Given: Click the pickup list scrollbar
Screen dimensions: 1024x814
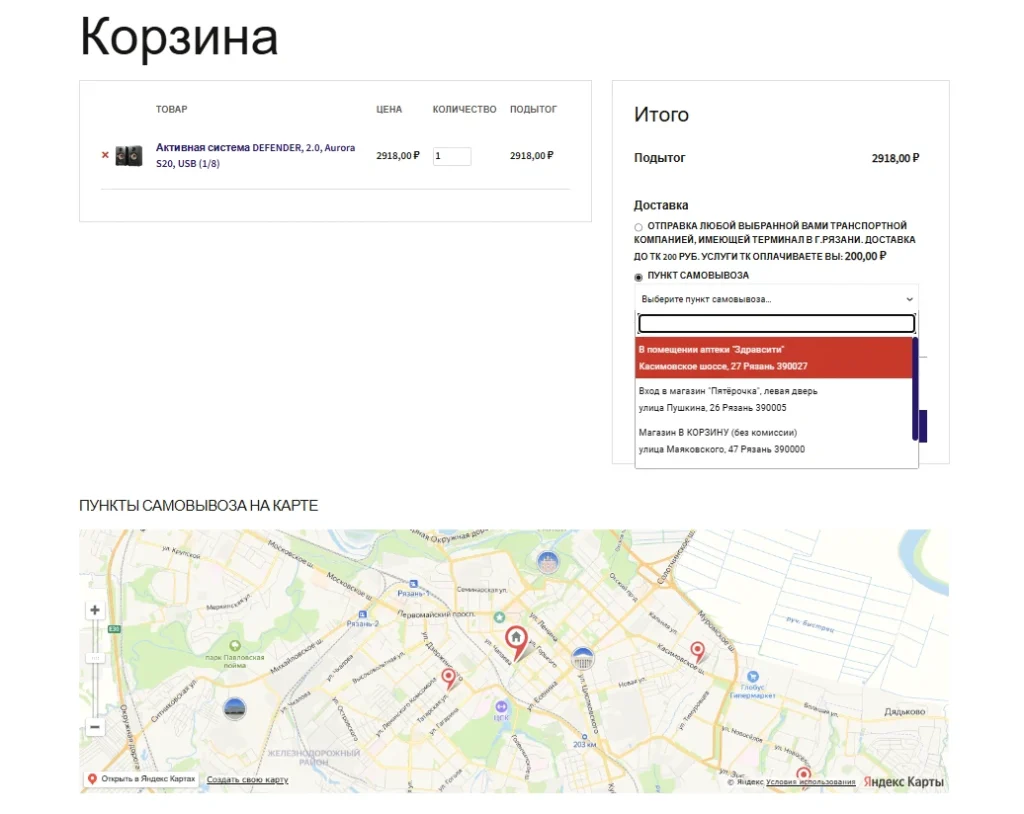Looking at the screenshot, I should 915,389.
